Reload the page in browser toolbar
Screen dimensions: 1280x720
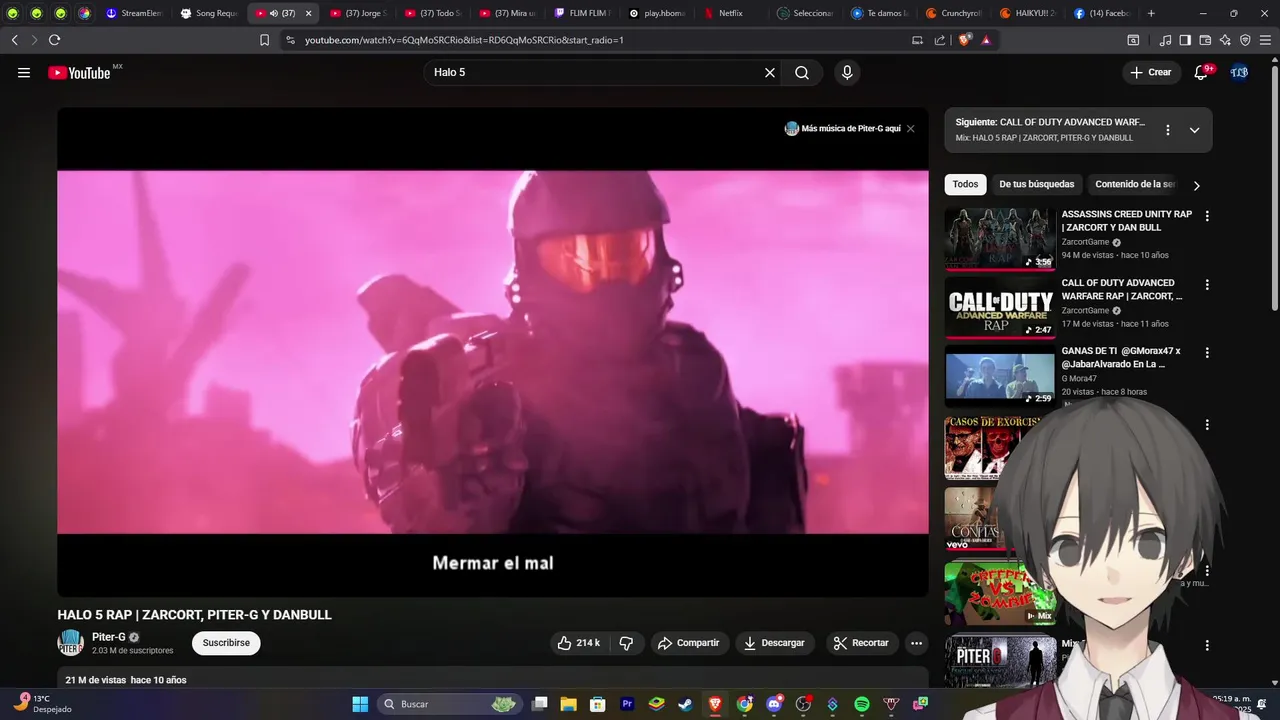[54, 40]
